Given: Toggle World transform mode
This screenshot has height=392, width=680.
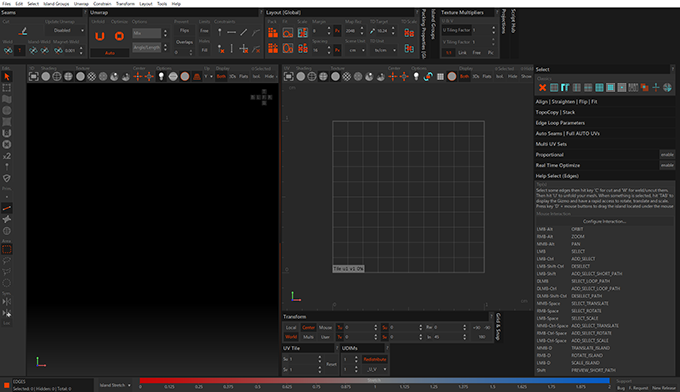Looking at the screenshot, I should (291, 337).
